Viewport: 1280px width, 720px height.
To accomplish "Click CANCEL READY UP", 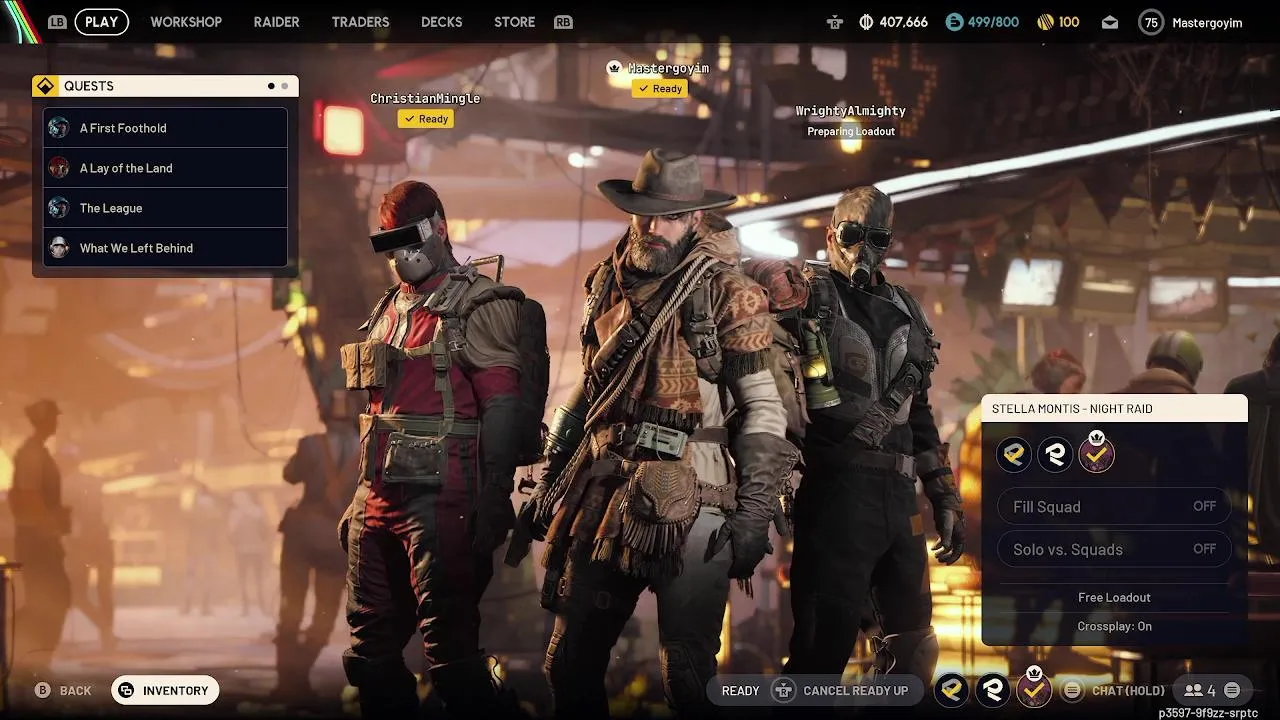I will (x=856, y=691).
